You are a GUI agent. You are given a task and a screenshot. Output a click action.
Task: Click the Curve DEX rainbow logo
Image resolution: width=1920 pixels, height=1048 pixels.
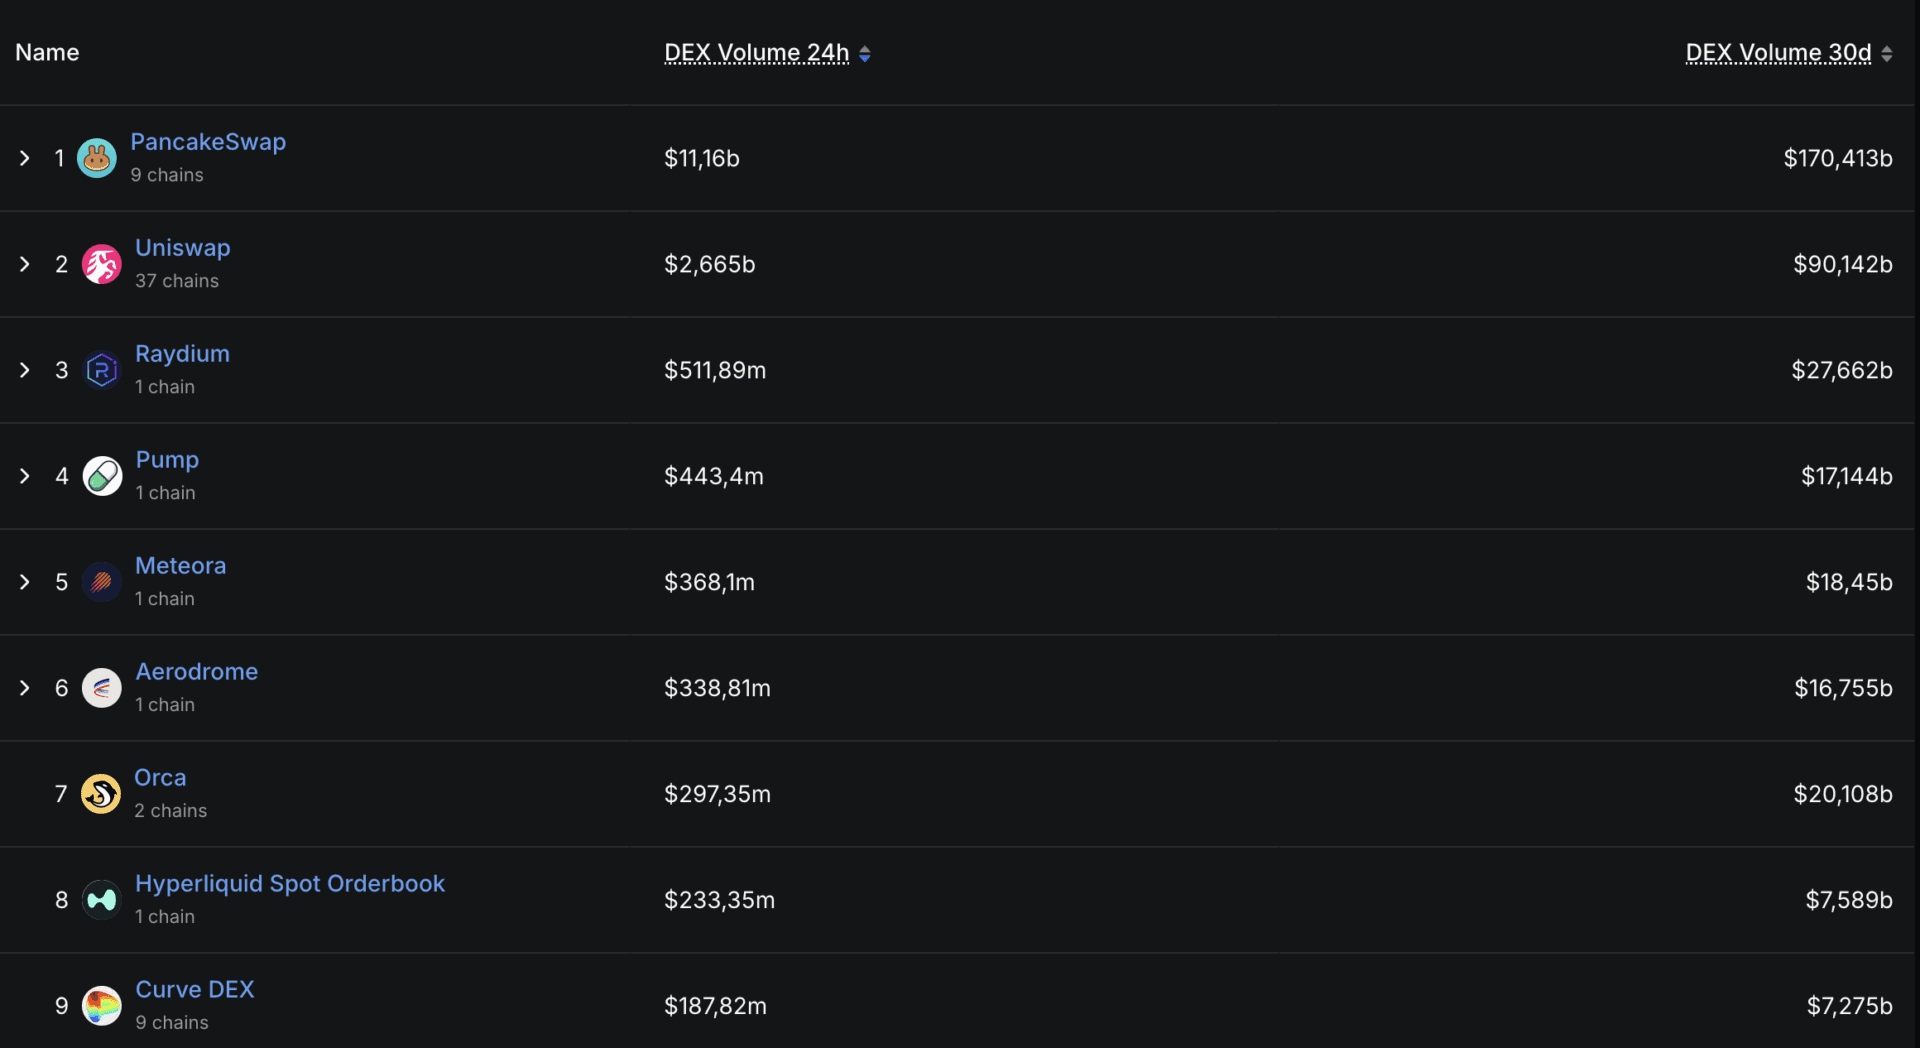coord(102,1006)
